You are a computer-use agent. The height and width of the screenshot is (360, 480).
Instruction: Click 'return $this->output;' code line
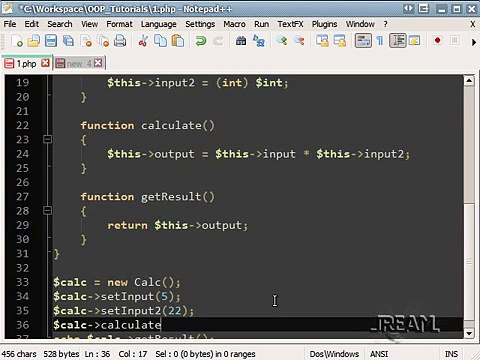[x=178, y=225]
